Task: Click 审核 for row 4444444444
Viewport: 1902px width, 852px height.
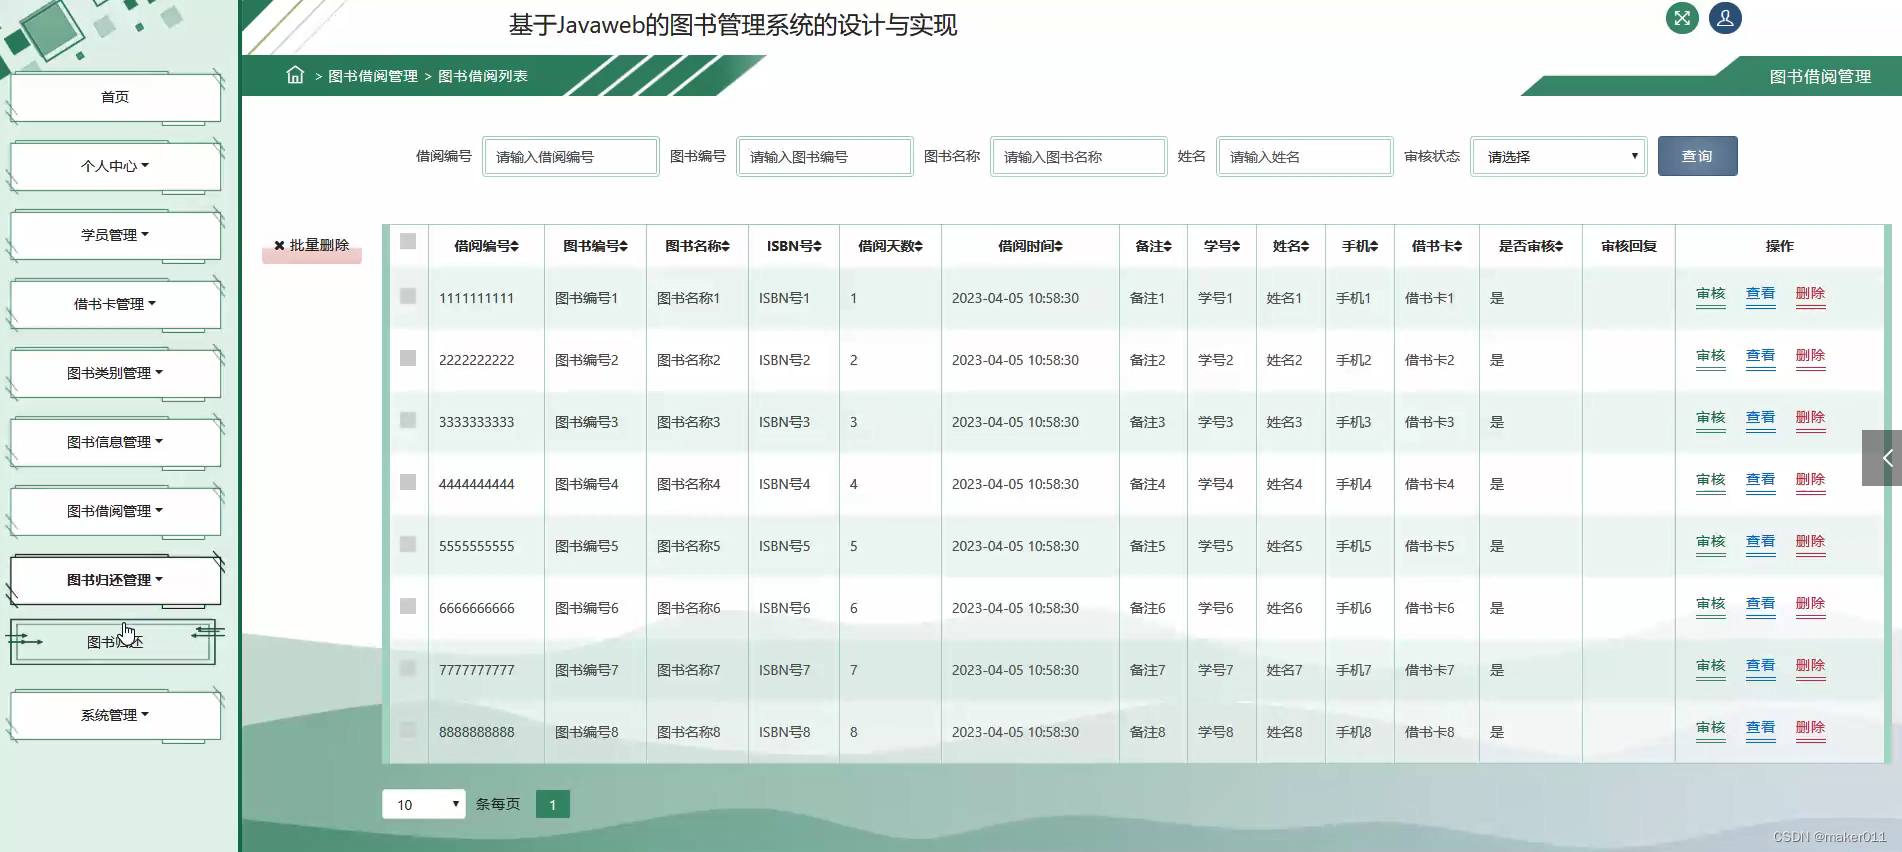Action: (x=1711, y=480)
